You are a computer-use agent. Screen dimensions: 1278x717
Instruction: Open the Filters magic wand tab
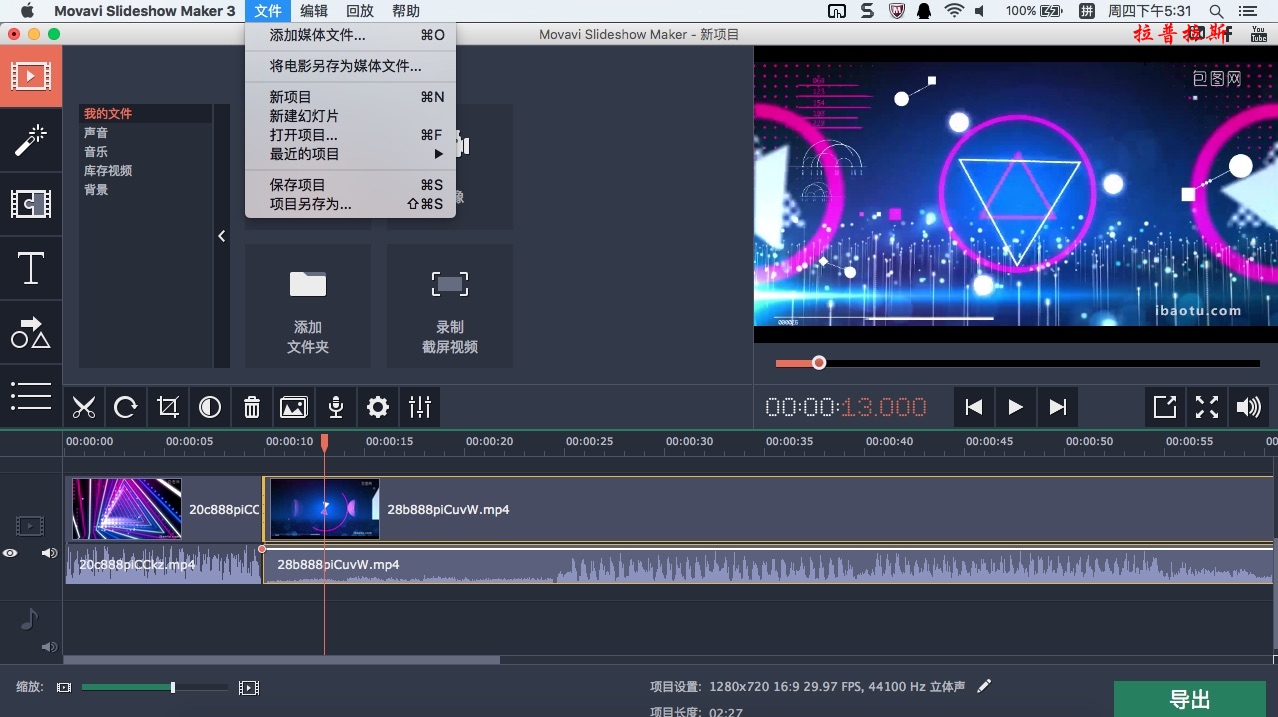tap(31, 140)
